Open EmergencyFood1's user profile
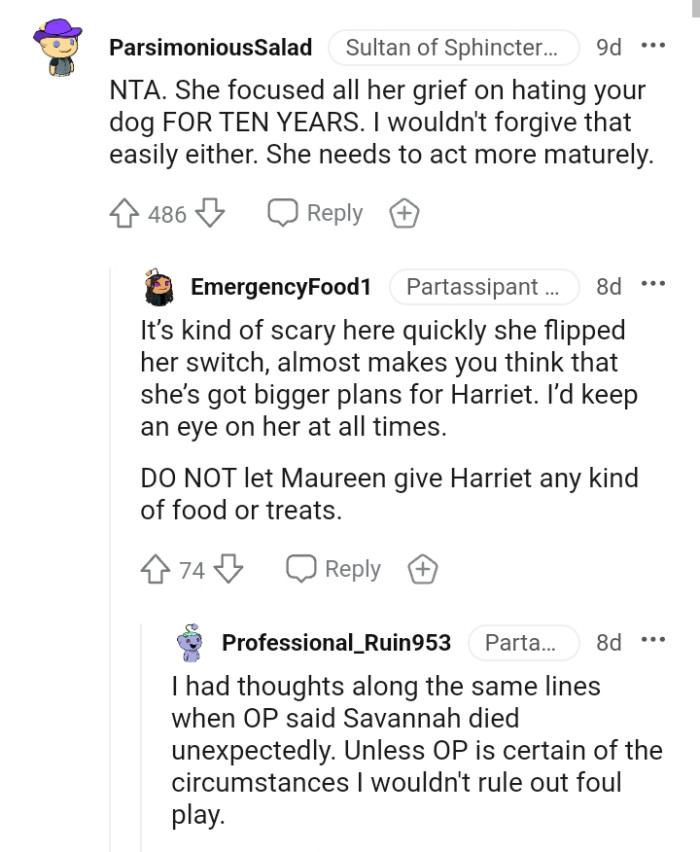This screenshot has height=852, width=700. (282, 287)
